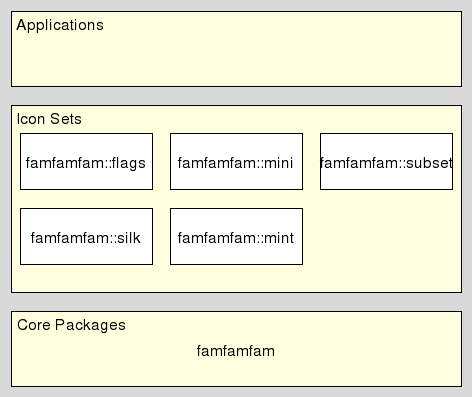Screen dimensions: 472x397
Task: Select the famfamfam::mint package box
Action: tap(236, 237)
